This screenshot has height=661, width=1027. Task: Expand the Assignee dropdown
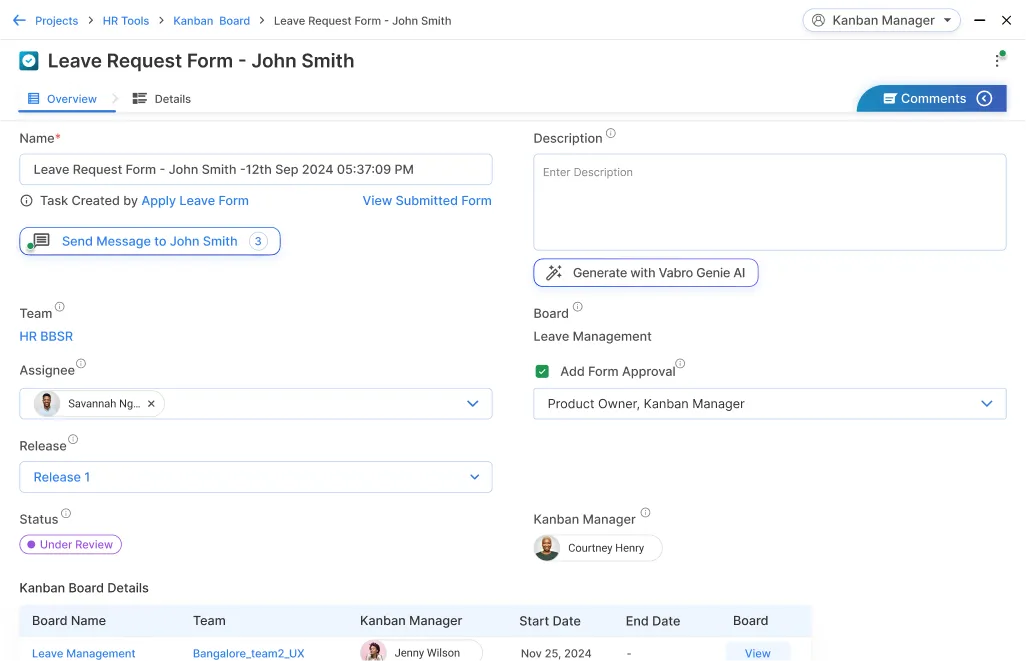tap(473, 404)
